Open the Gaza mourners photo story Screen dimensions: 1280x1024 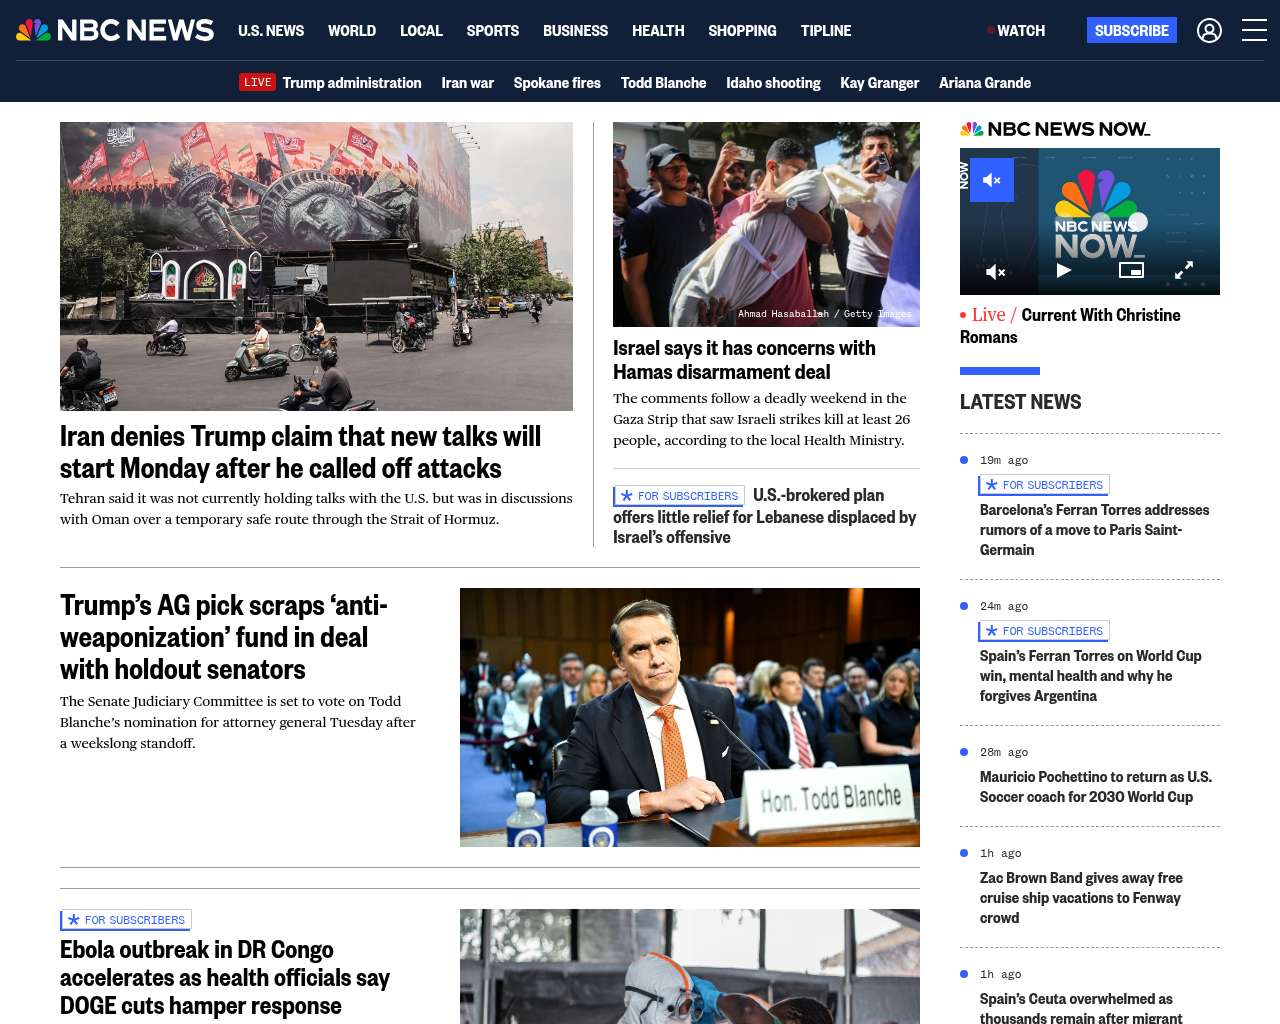click(x=766, y=224)
